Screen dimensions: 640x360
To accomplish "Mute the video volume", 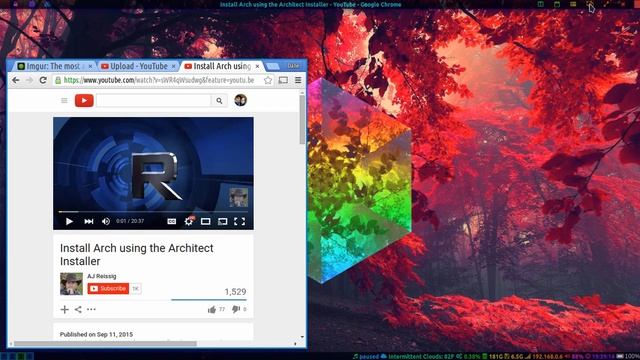I will 106,221.
